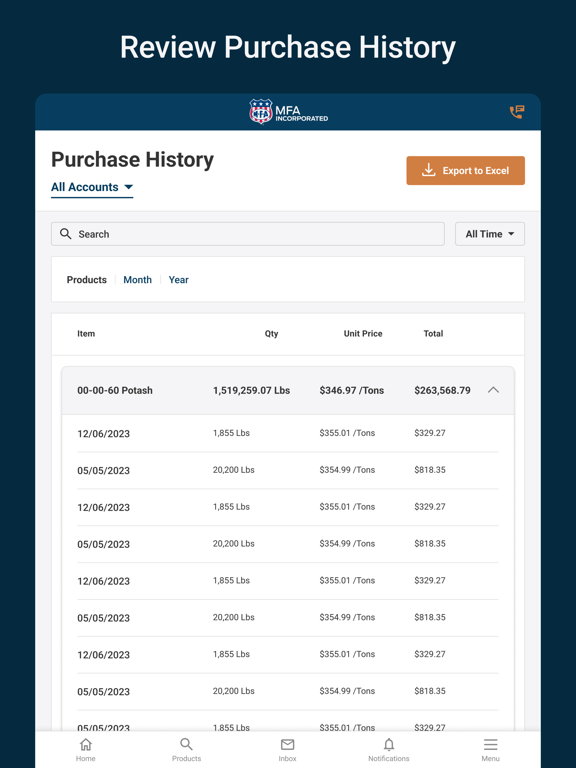Click Export to Excel button
576x768 pixels.
[x=465, y=170]
